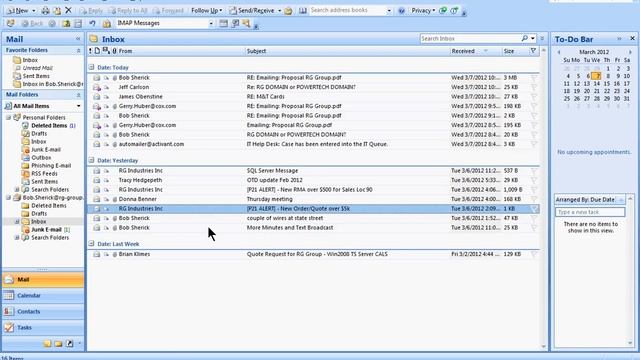Click the Attachment paperclip column header
Viewport: 640px width, 360px height.
point(114,51)
